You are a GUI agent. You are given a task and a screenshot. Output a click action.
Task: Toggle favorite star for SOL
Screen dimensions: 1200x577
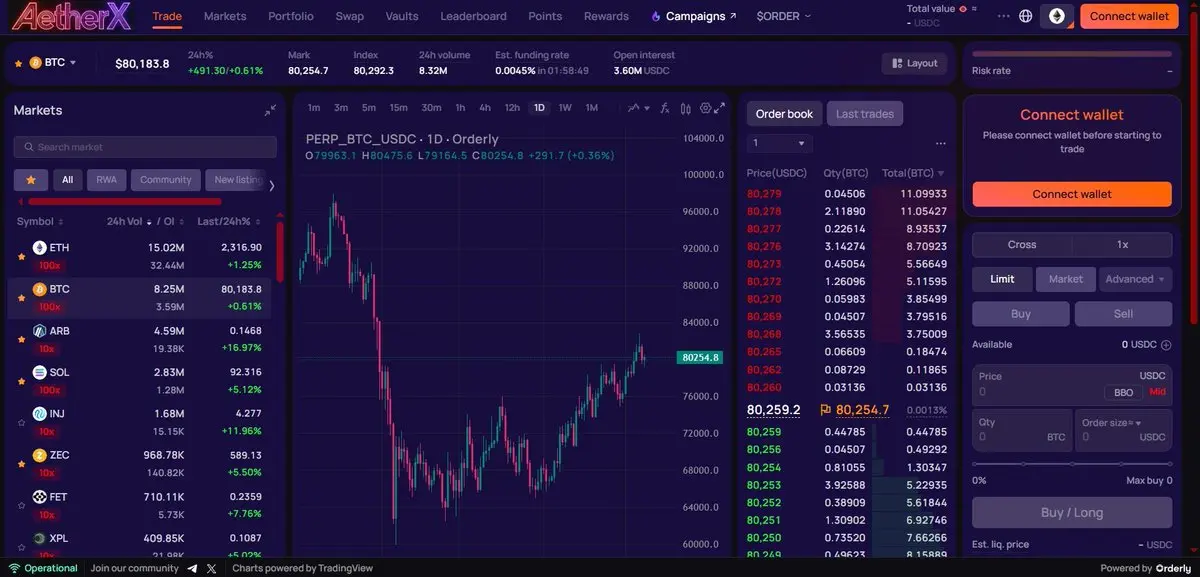[x=21, y=381]
